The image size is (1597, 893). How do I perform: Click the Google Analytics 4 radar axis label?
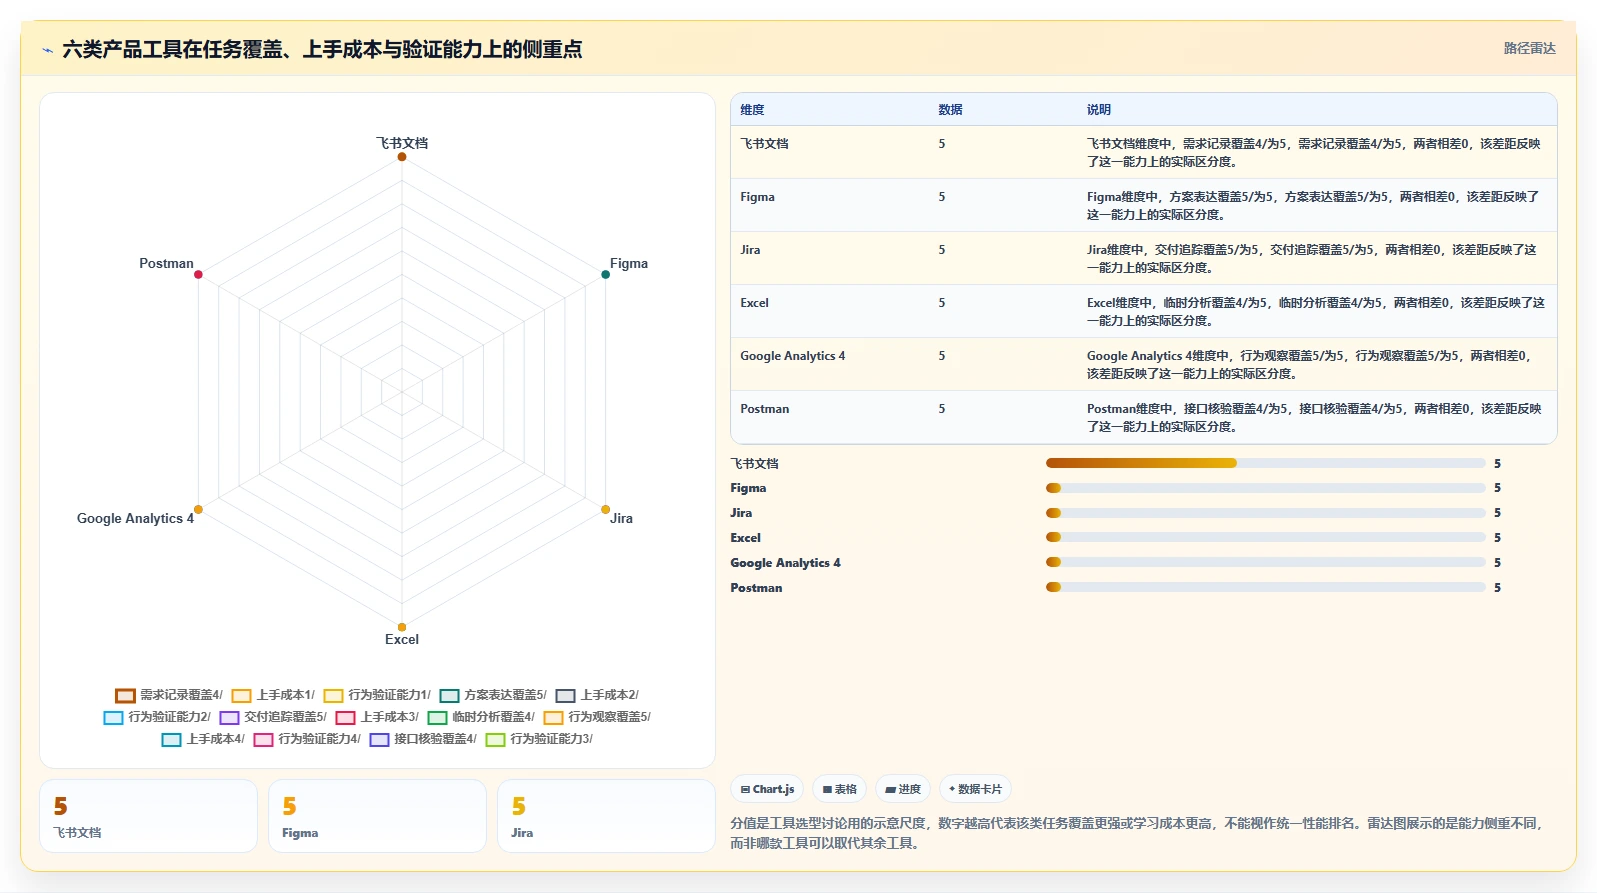point(135,519)
